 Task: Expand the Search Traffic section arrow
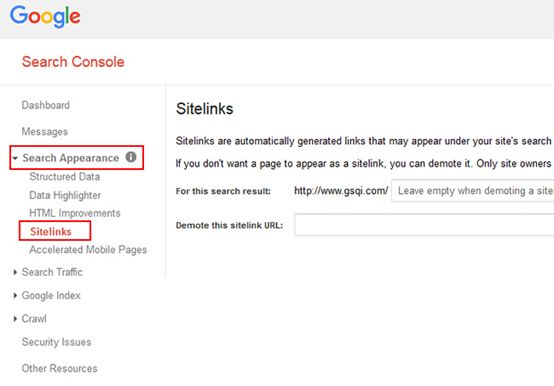[15, 272]
